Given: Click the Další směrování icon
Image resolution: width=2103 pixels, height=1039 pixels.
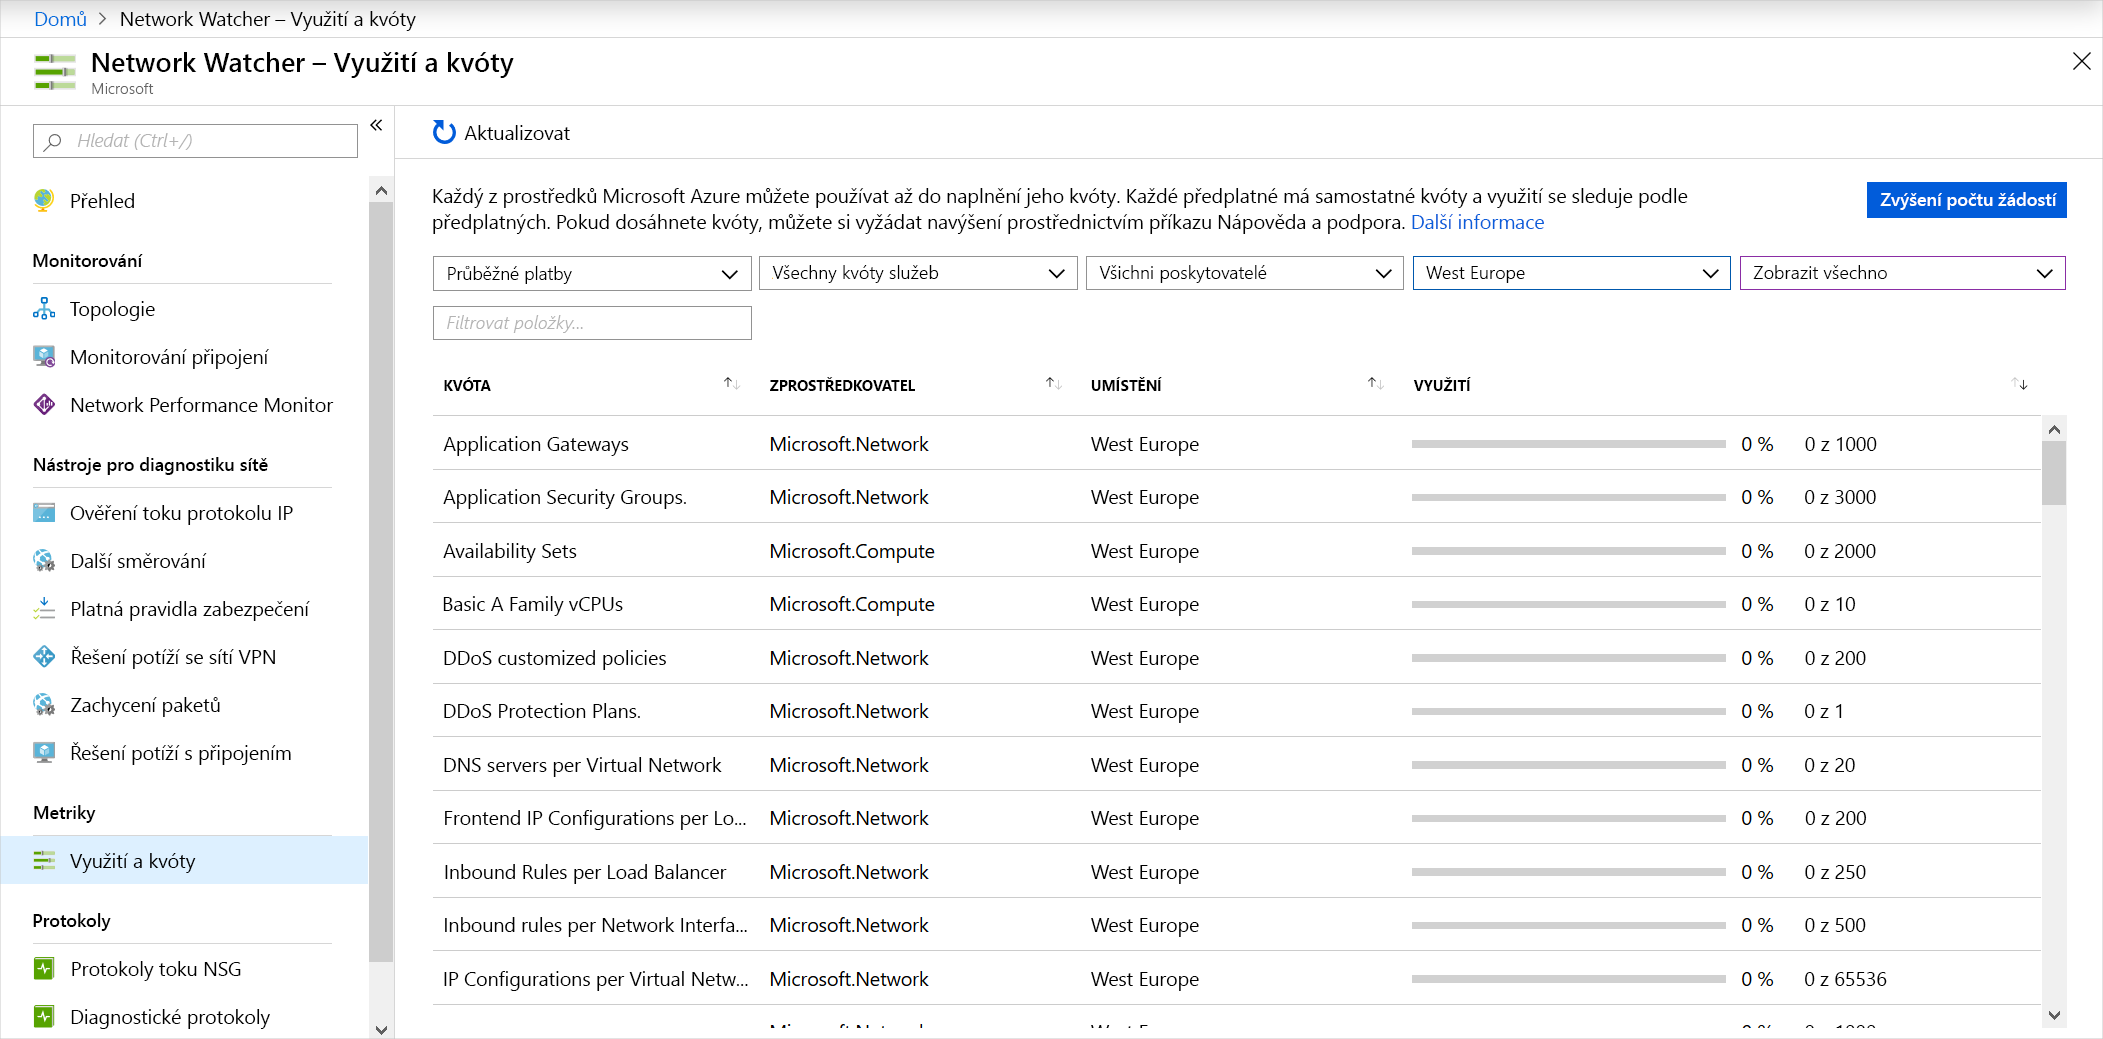Looking at the screenshot, I should 44,561.
